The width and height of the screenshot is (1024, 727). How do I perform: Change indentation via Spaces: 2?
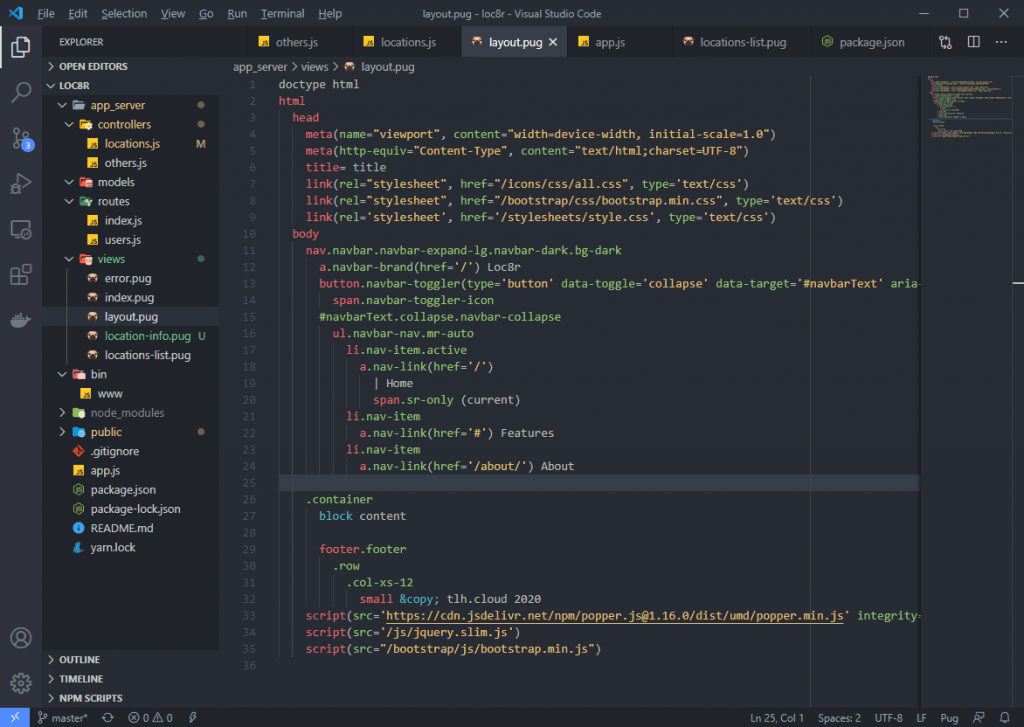(839, 717)
